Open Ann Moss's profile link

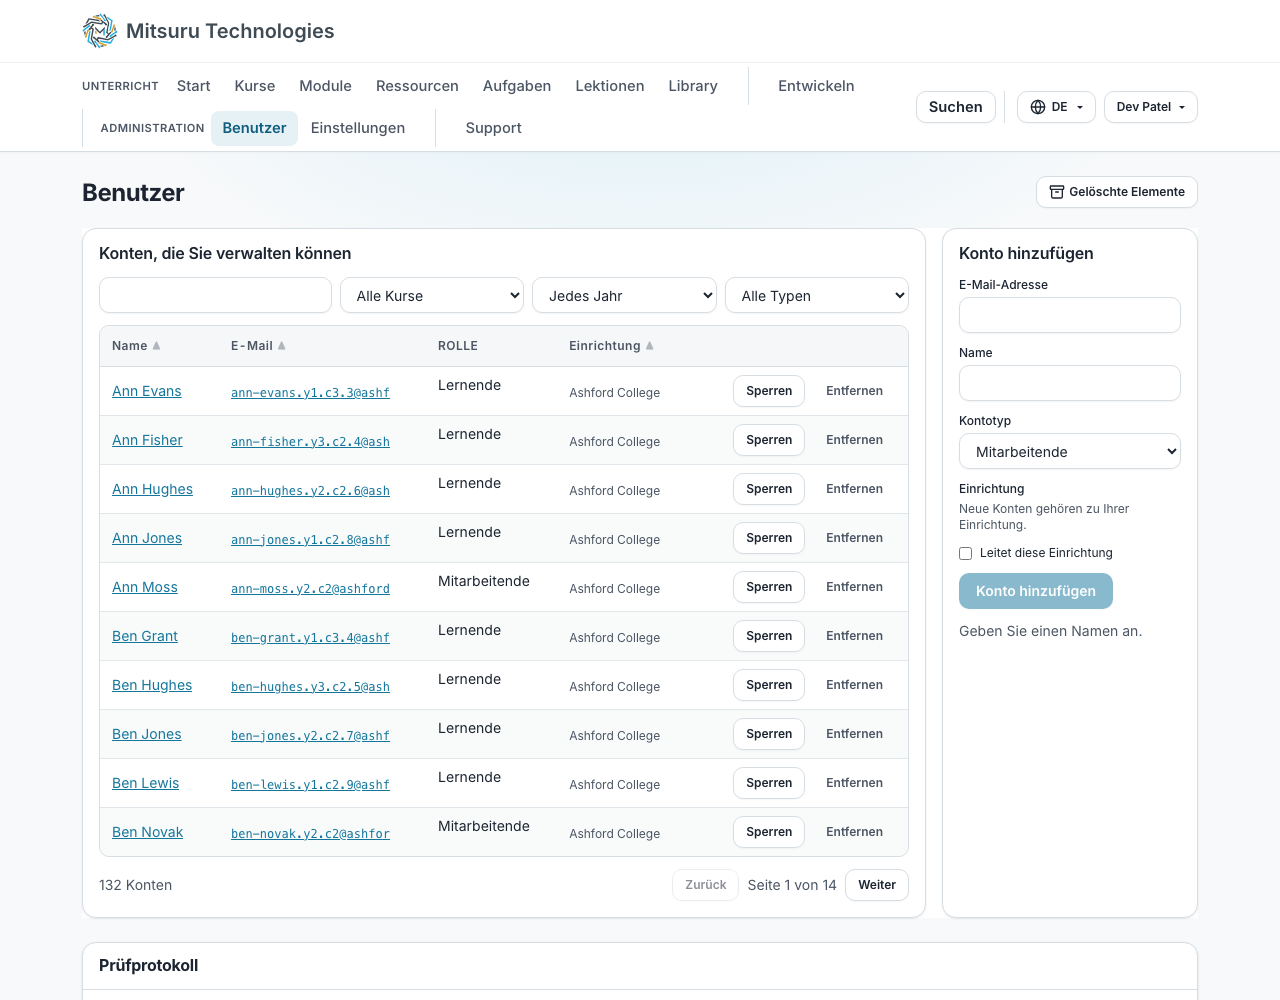point(145,587)
